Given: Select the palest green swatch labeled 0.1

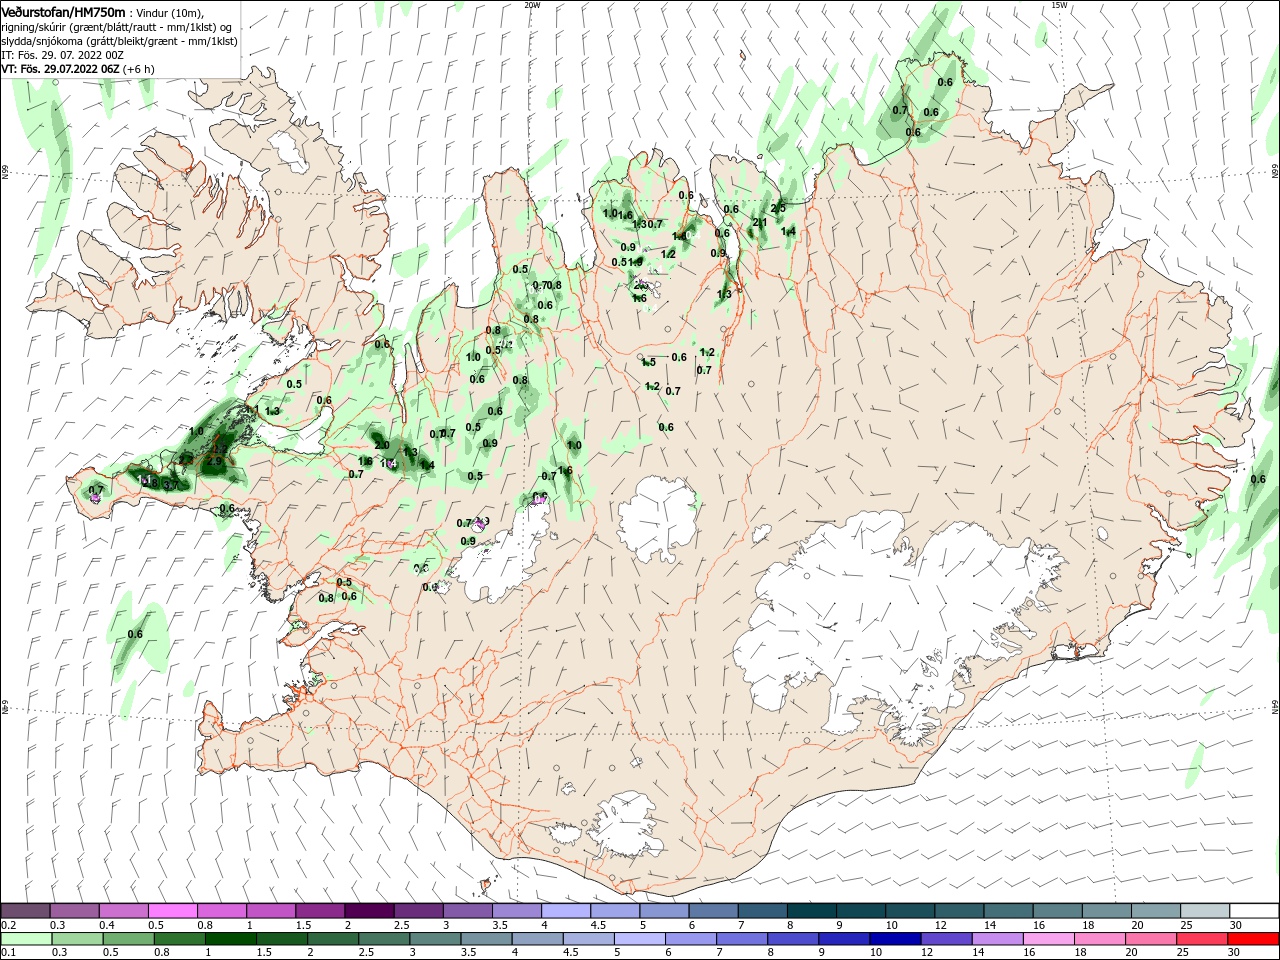Looking at the screenshot, I should point(26,940).
